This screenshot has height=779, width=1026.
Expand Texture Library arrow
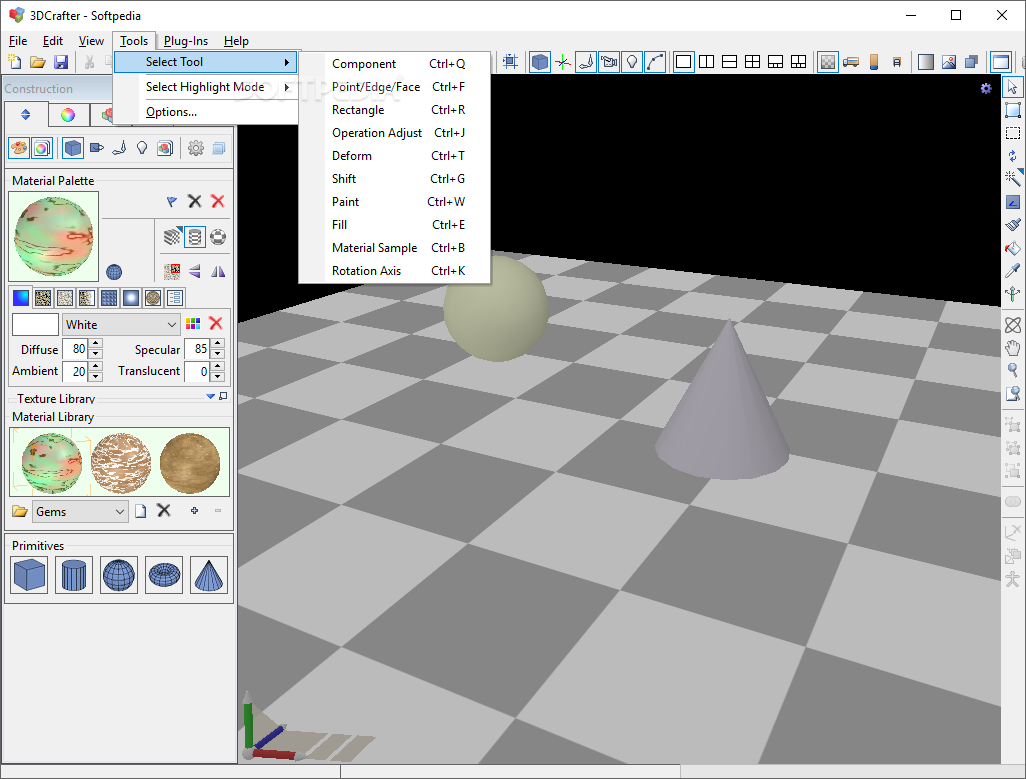click(211, 396)
